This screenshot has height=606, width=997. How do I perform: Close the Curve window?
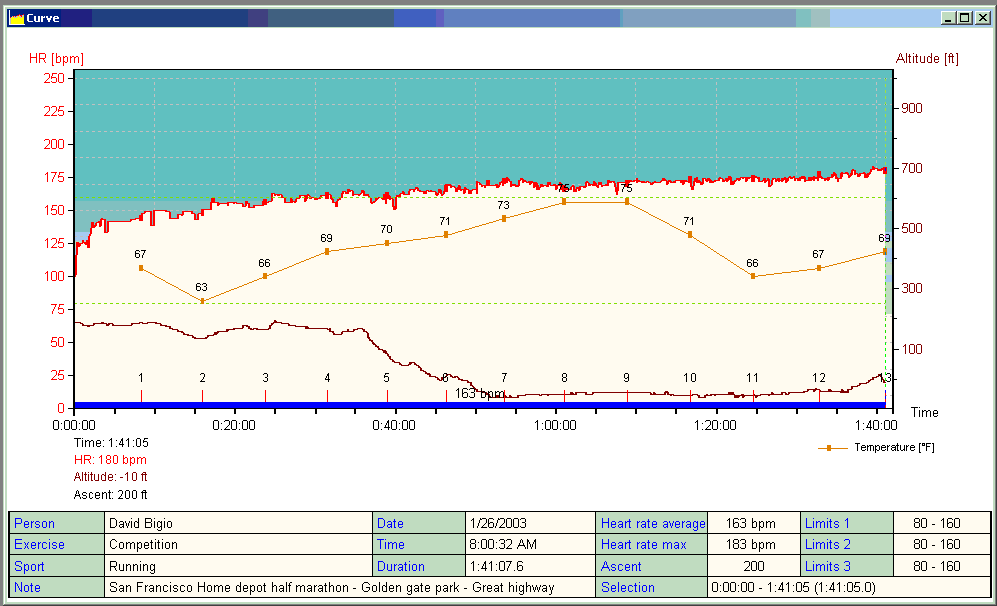point(981,18)
